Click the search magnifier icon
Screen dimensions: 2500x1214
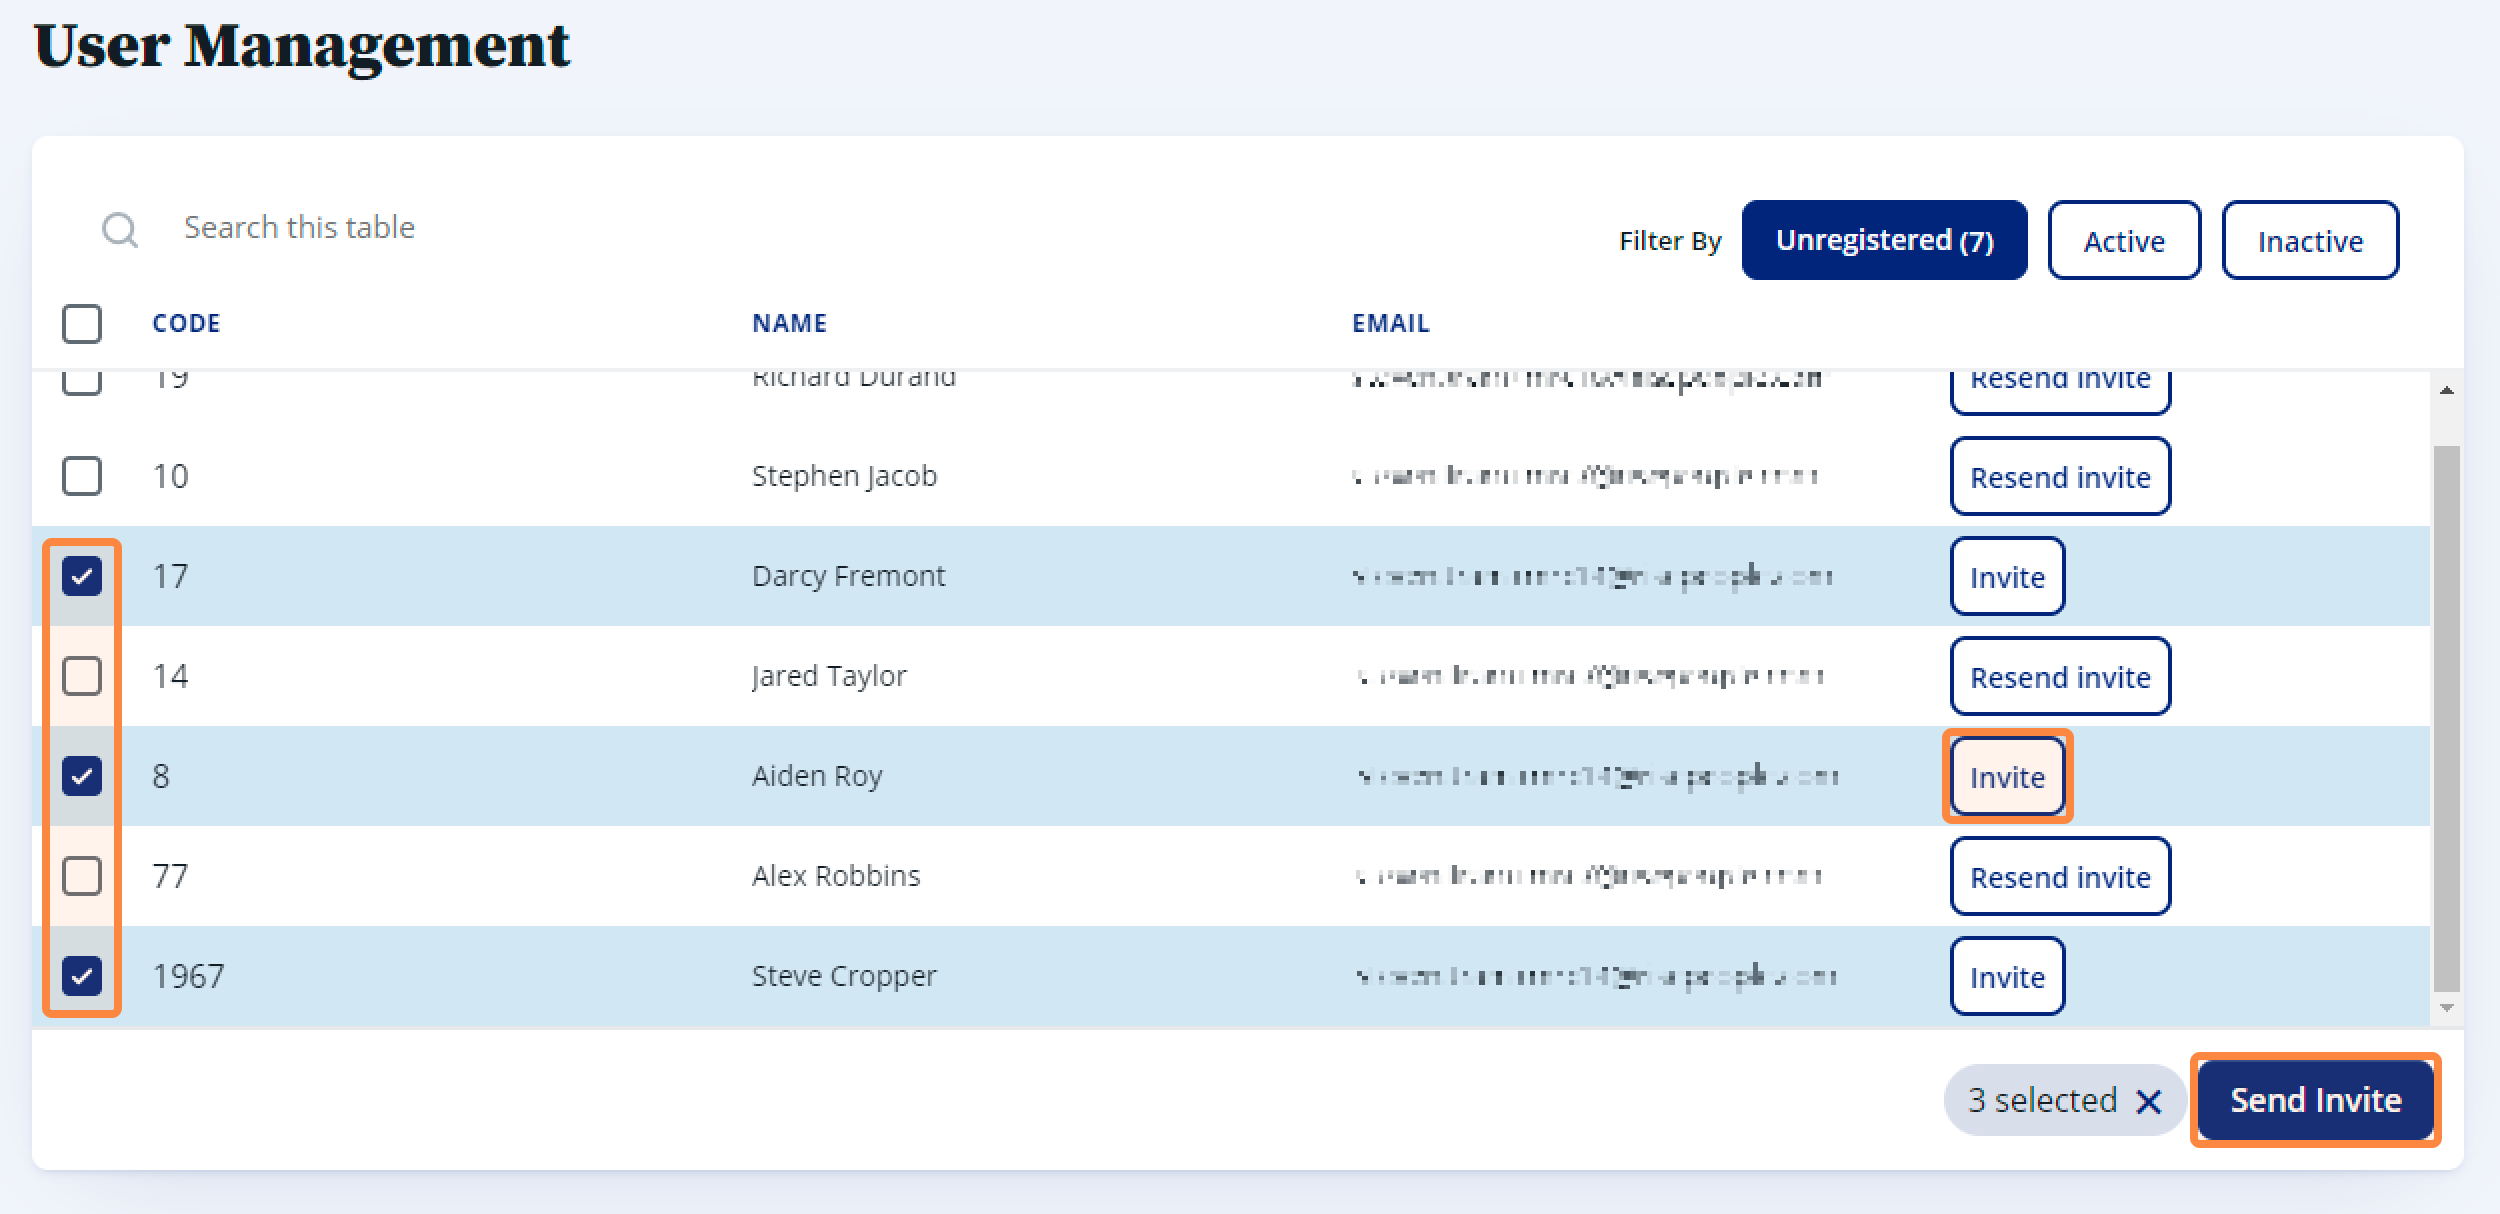tap(120, 229)
